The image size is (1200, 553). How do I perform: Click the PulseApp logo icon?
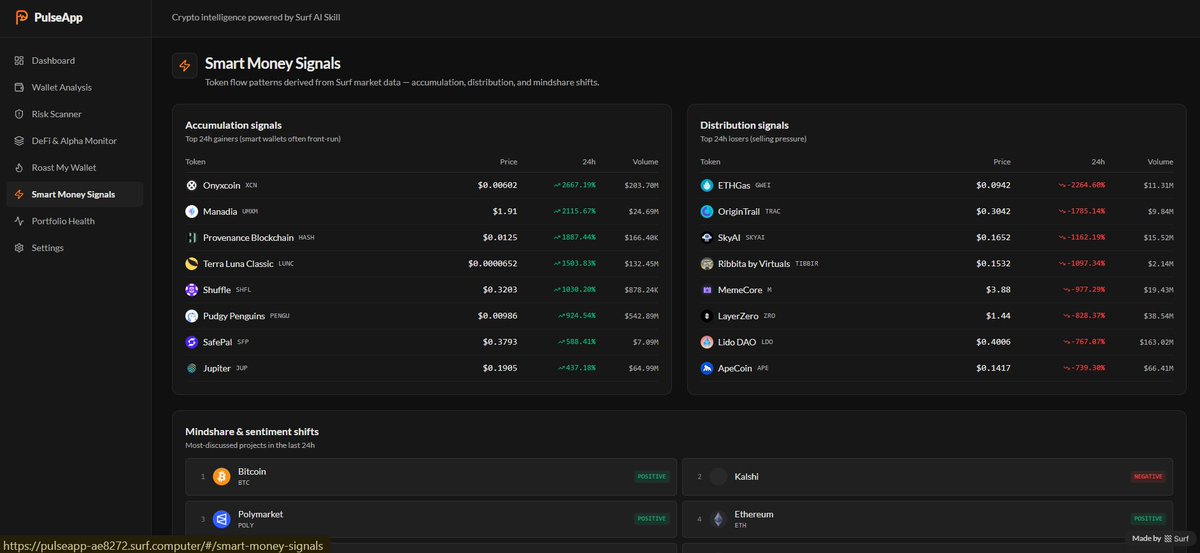(x=22, y=17)
